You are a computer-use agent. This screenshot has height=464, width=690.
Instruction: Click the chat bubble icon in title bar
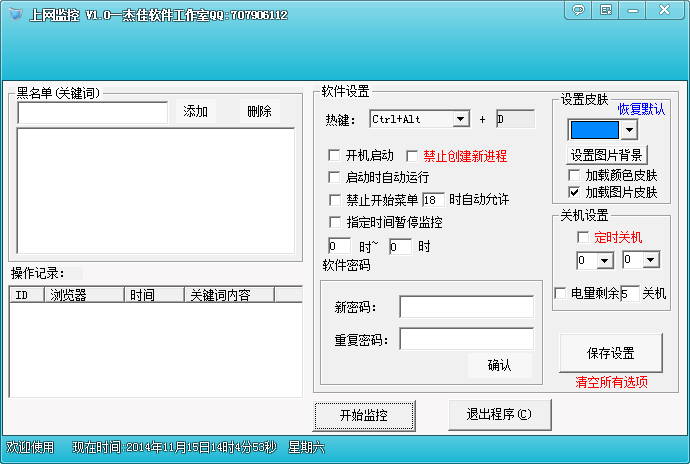pyautogui.click(x=578, y=10)
